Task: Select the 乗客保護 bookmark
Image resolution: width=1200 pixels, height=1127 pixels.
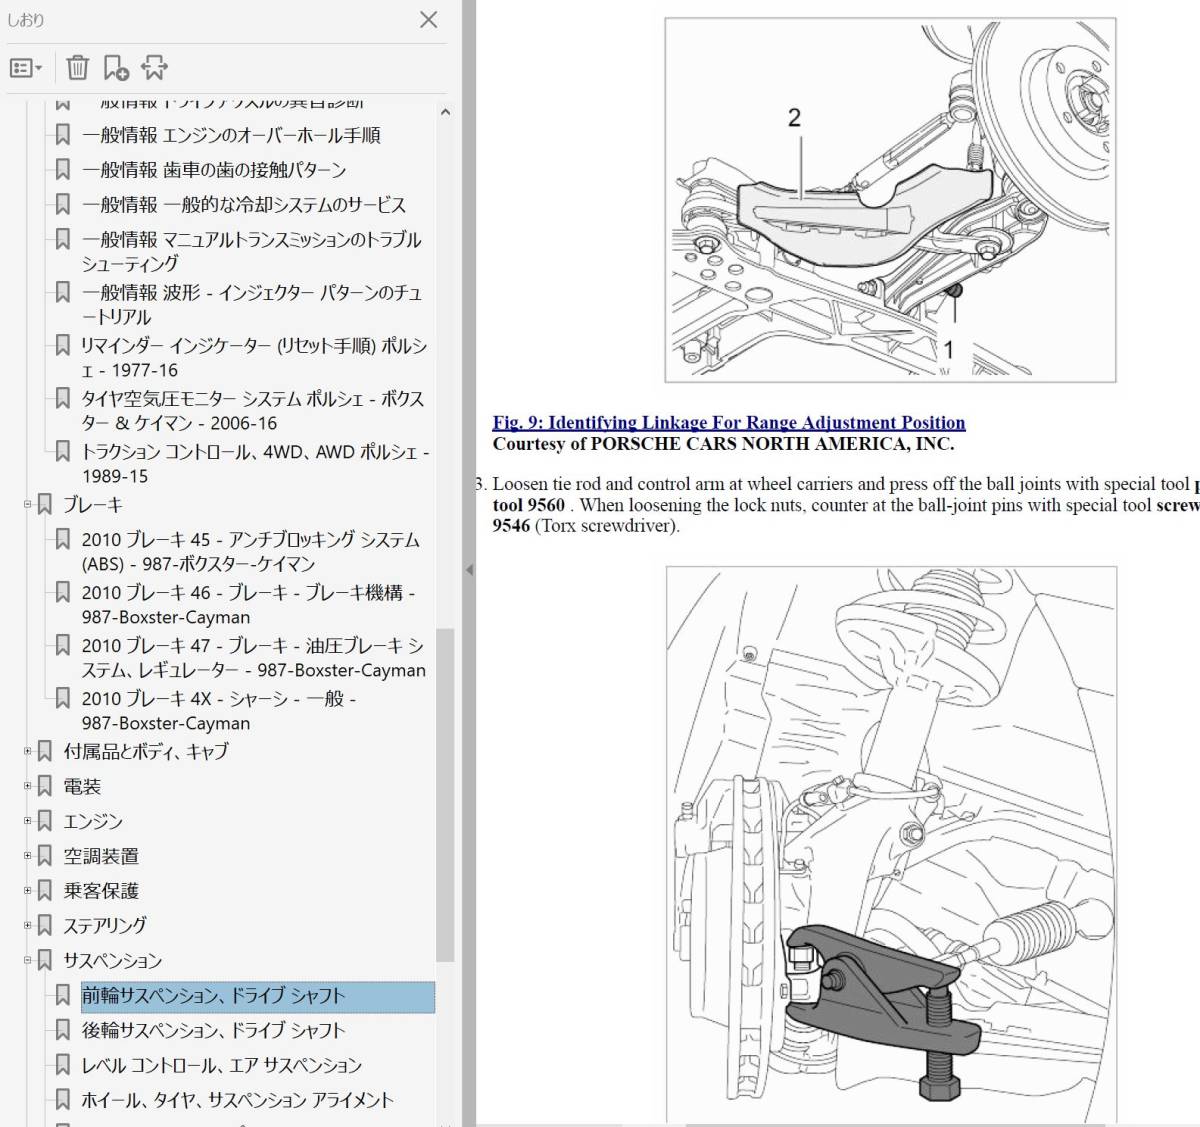Action: [x=101, y=890]
